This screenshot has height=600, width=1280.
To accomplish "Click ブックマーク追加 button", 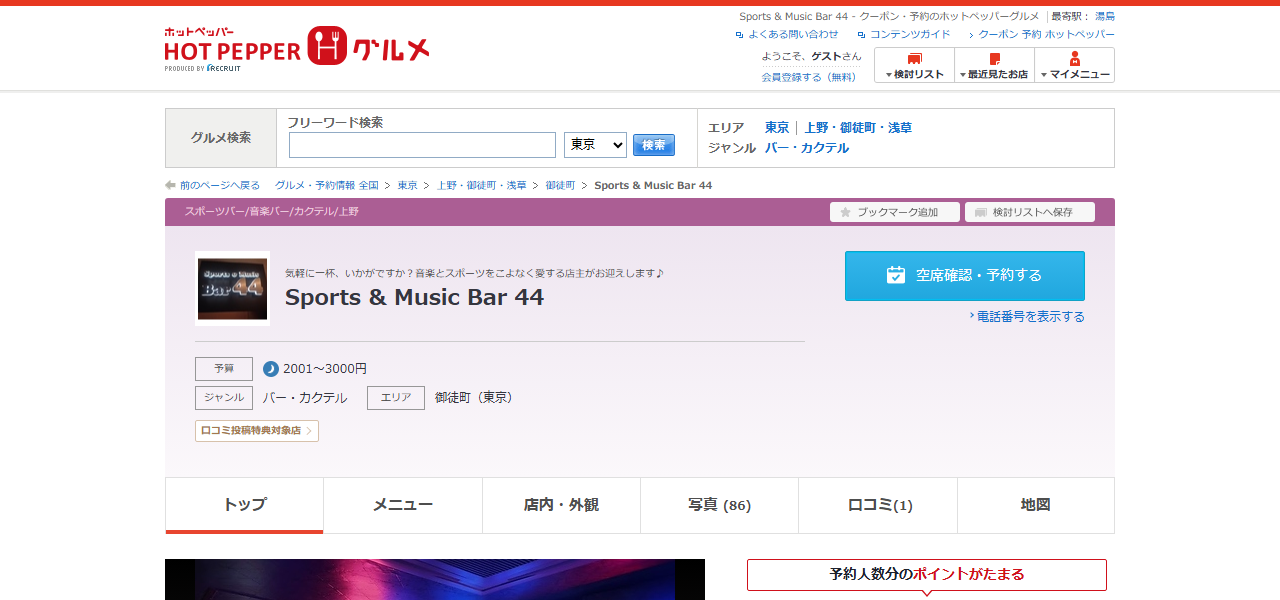I will [895, 212].
